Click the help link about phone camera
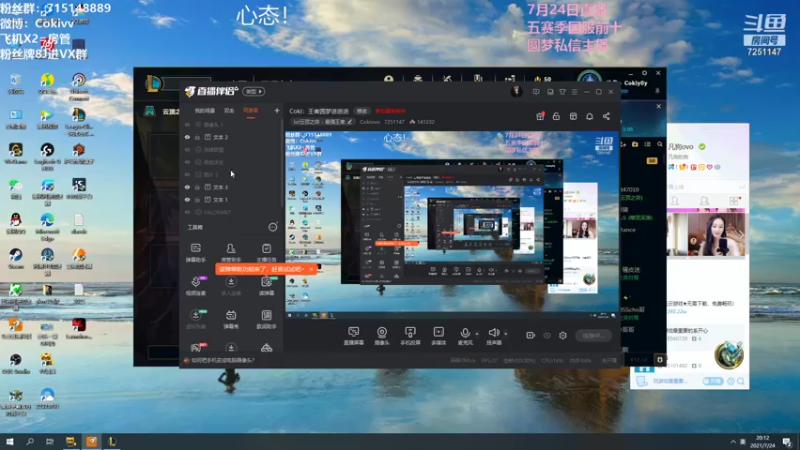Screen dimensions: 800x450 coord(222,360)
